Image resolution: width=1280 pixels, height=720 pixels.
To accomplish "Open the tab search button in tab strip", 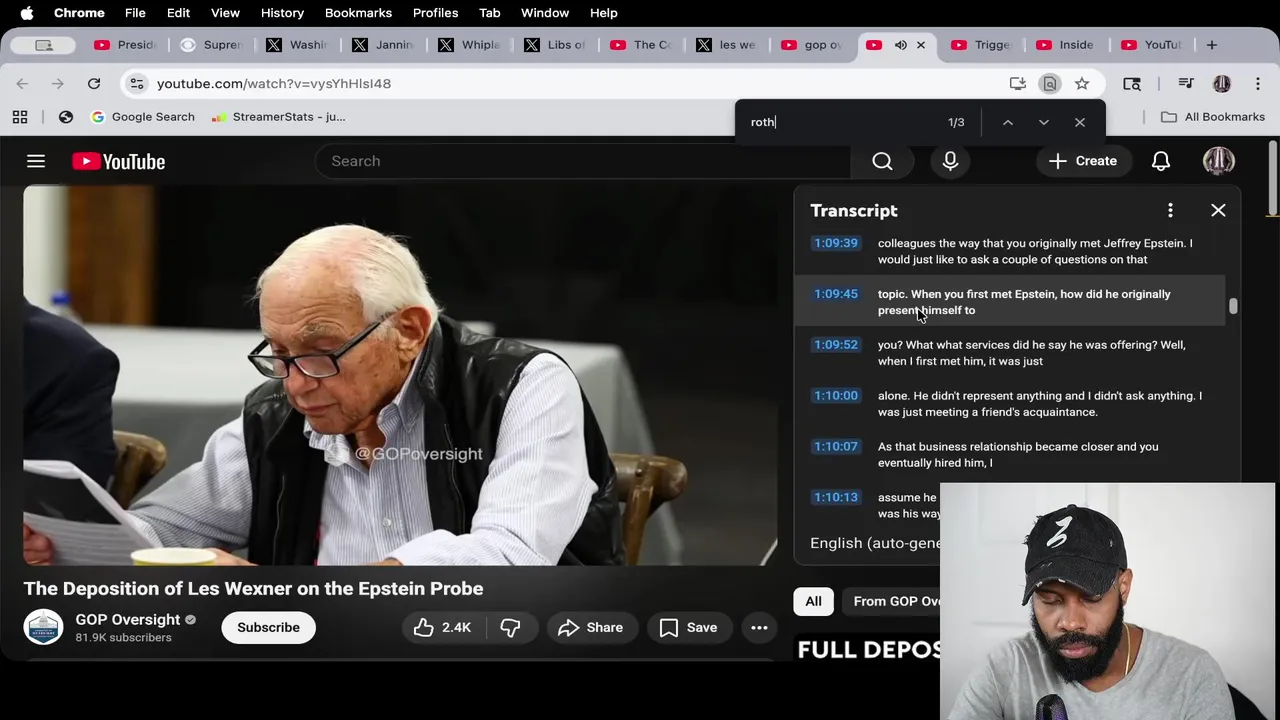I will point(44,45).
